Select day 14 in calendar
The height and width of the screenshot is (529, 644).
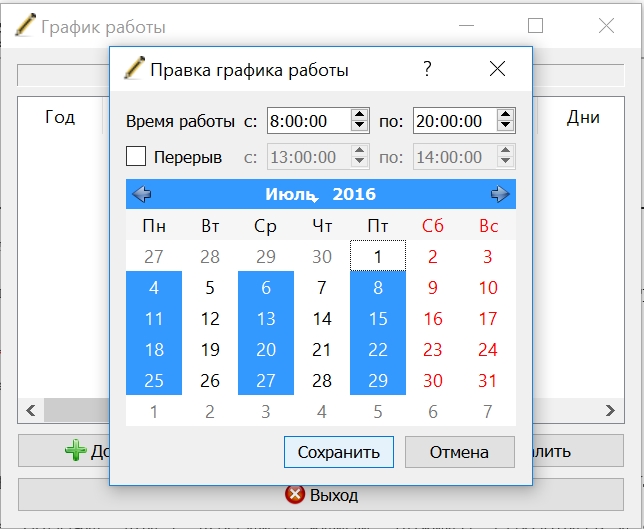click(322, 318)
